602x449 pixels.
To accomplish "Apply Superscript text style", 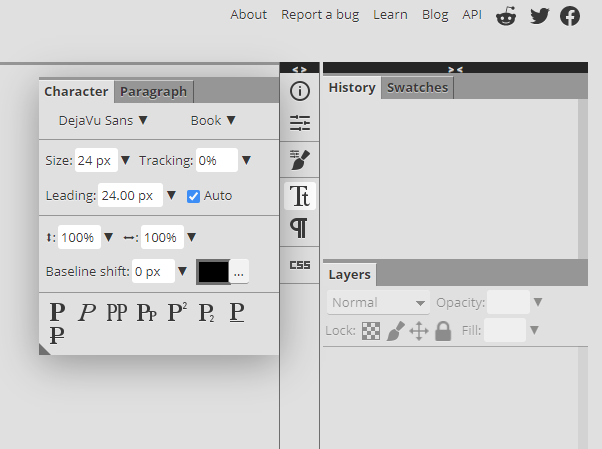I will click(x=177, y=312).
